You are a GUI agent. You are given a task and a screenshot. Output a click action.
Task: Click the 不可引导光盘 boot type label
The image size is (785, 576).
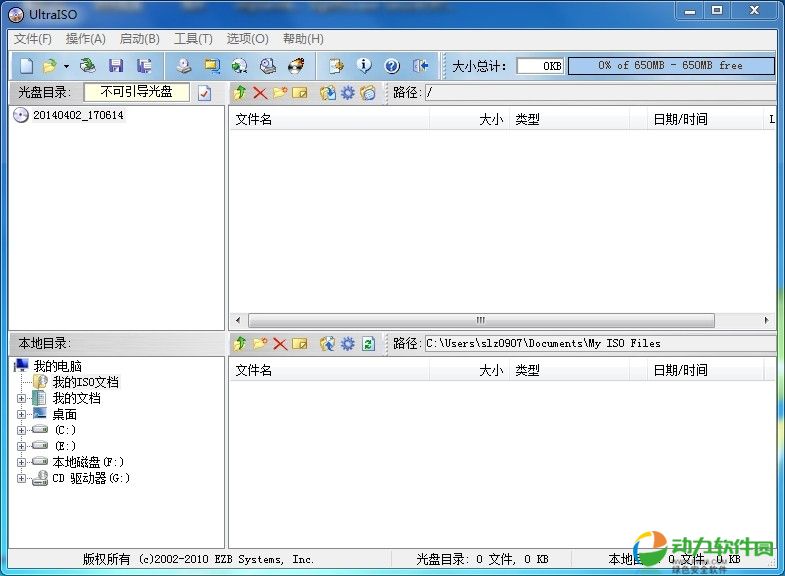(136, 92)
